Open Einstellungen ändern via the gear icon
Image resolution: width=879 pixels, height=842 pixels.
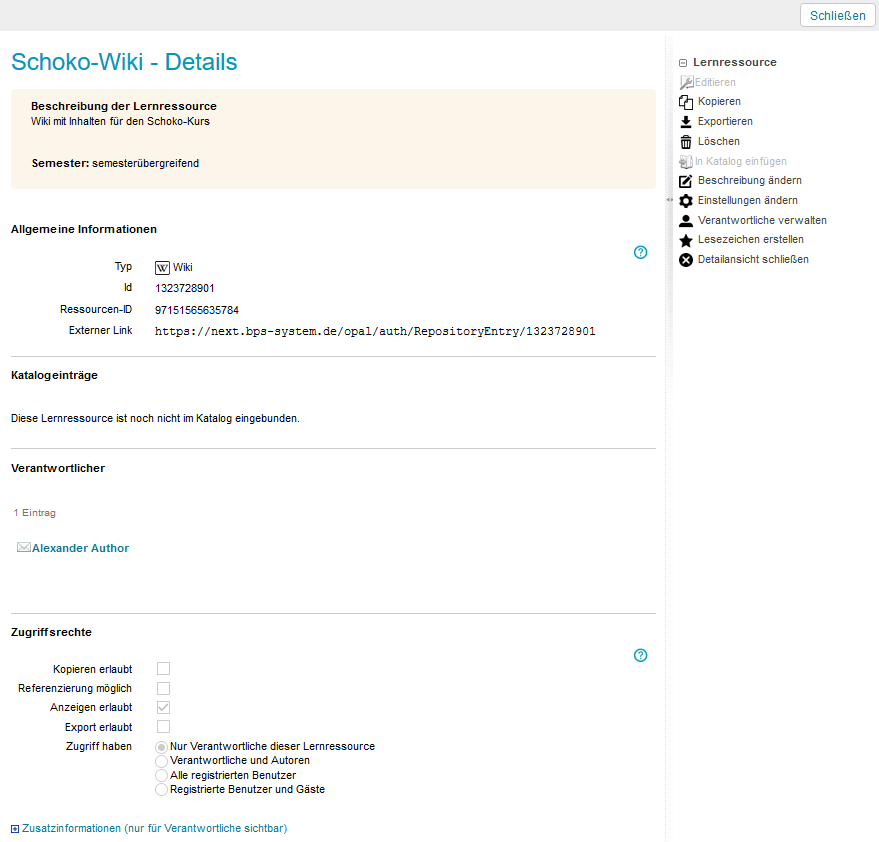pos(686,200)
